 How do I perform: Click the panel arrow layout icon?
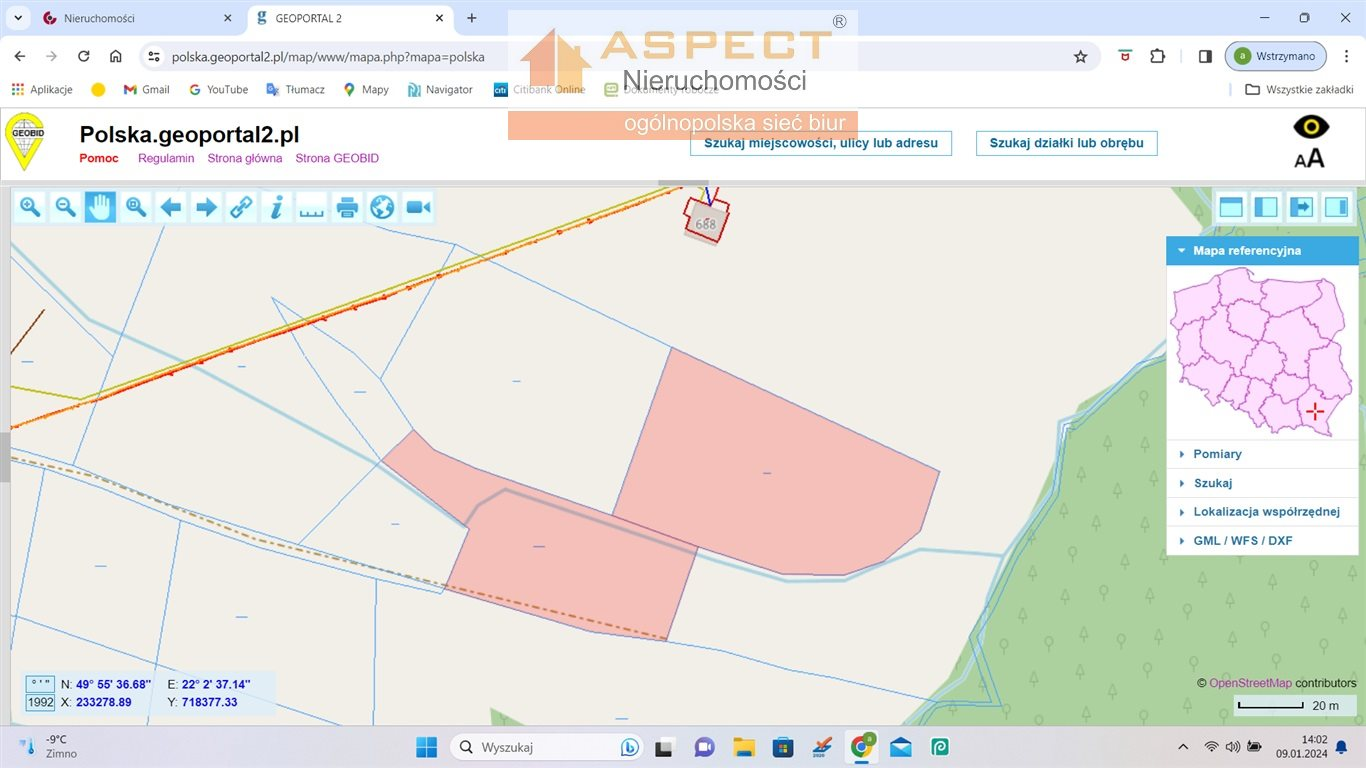1301,207
